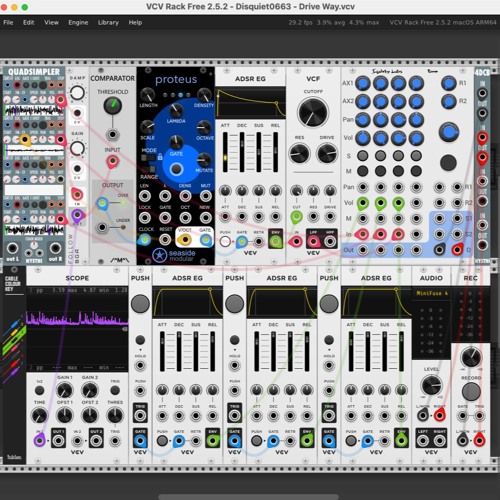Click the Comparator OVER output jack
Image resolution: width=500 pixels, height=500 pixels.
tap(102, 203)
